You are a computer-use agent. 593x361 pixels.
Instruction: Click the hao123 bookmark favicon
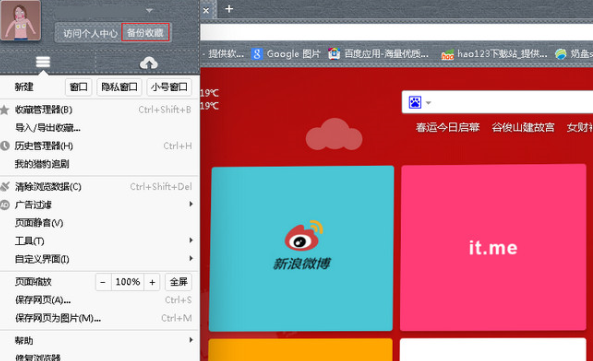click(447, 55)
